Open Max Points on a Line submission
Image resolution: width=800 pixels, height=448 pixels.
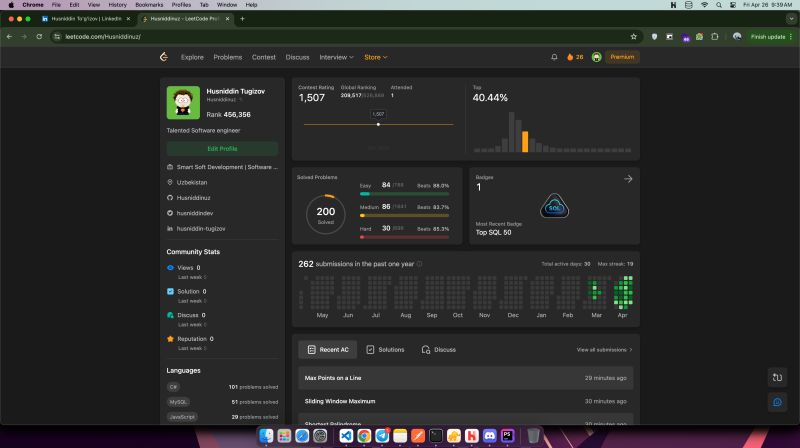466,378
